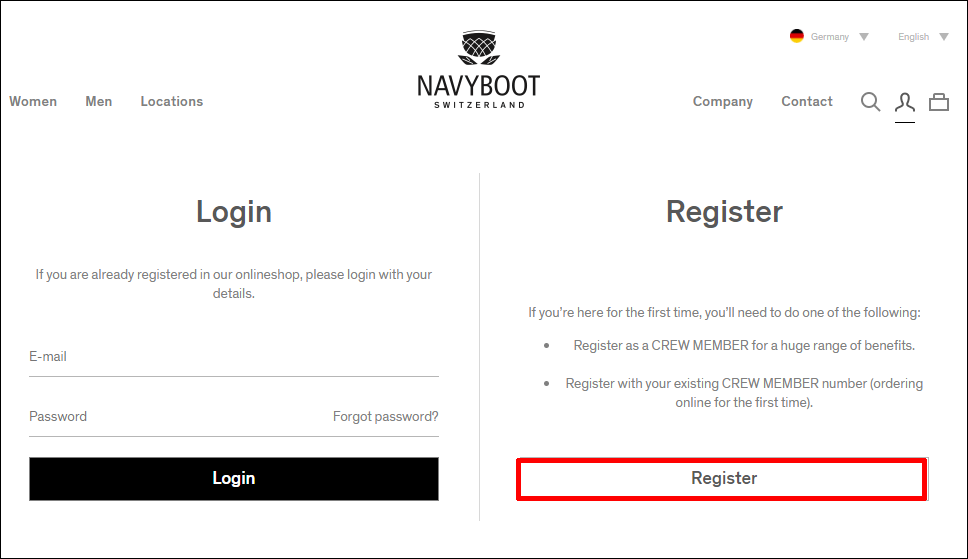
Task: Open the search magnifier icon
Action: tap(870, 102)
